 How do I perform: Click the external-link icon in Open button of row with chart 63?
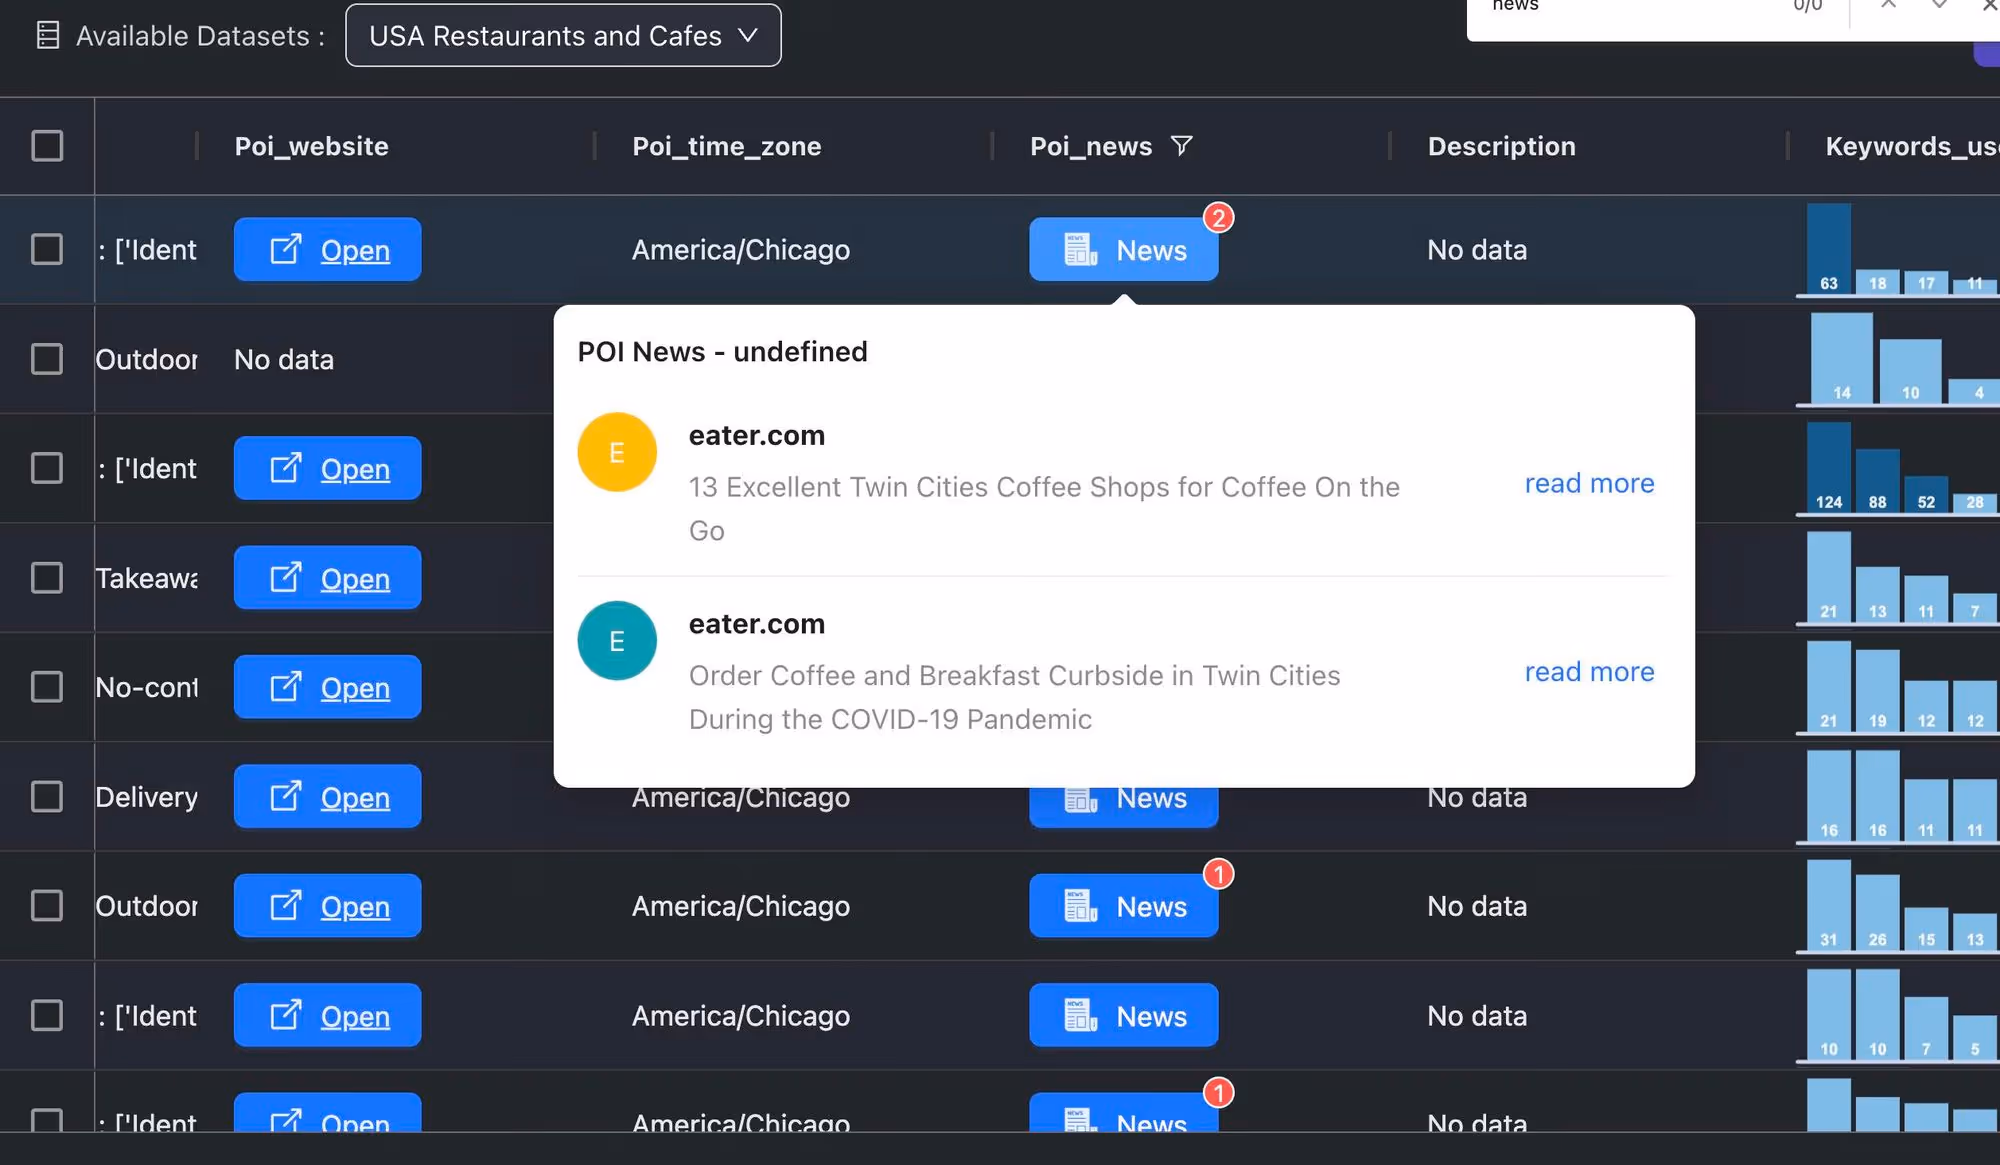286,249
